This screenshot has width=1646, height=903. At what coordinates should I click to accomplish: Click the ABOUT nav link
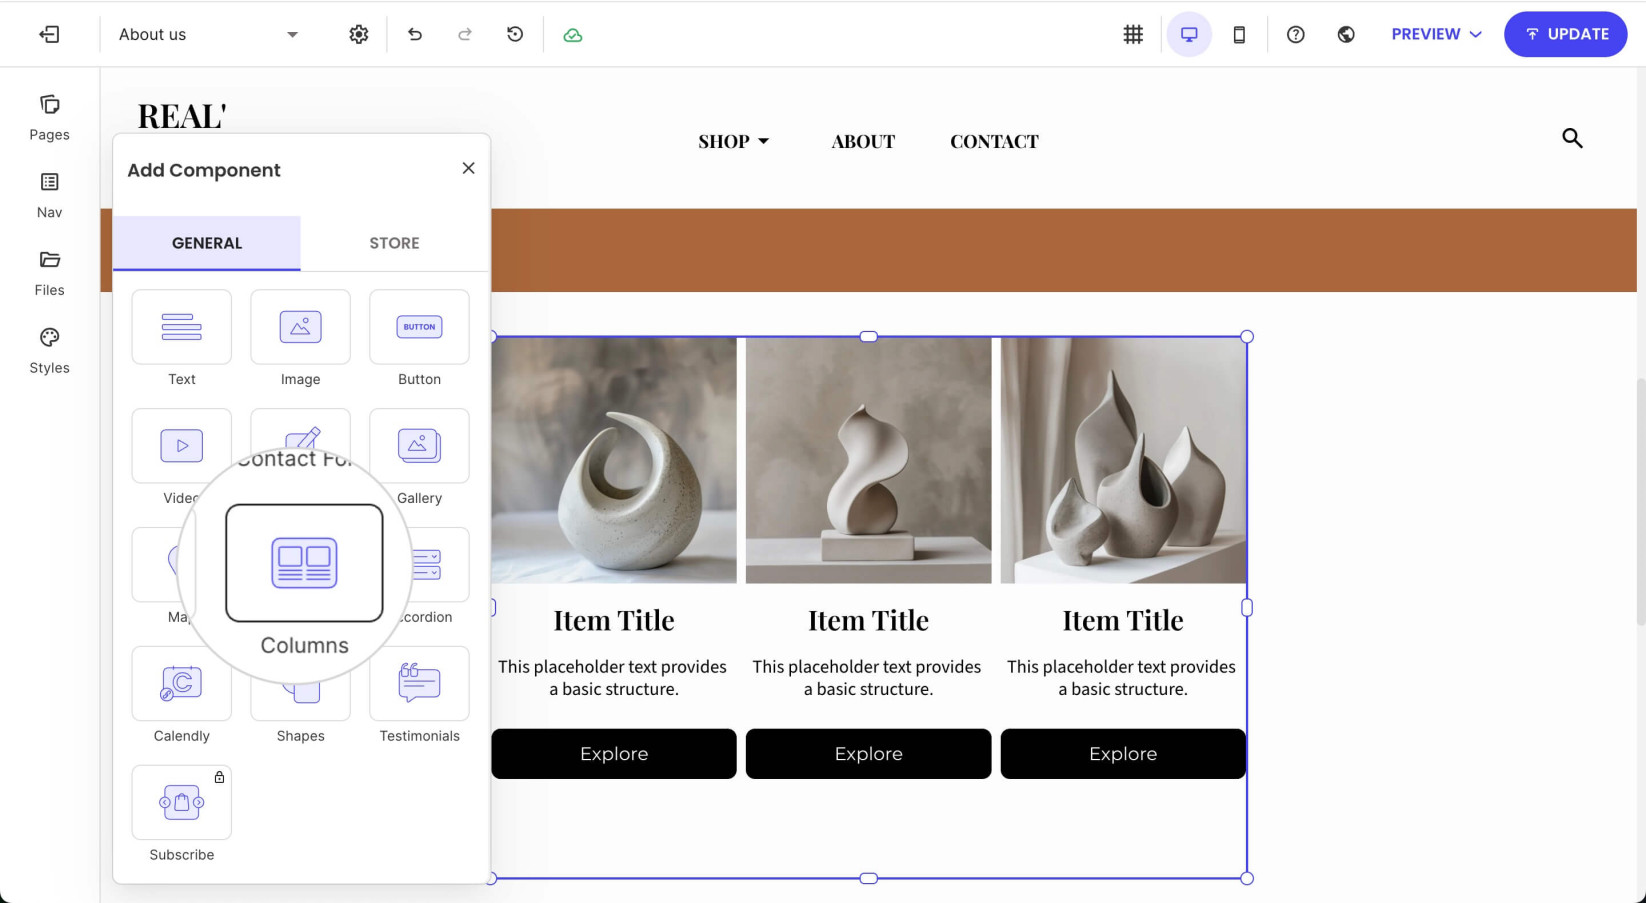pyautogui.click(x=863, y=141)
